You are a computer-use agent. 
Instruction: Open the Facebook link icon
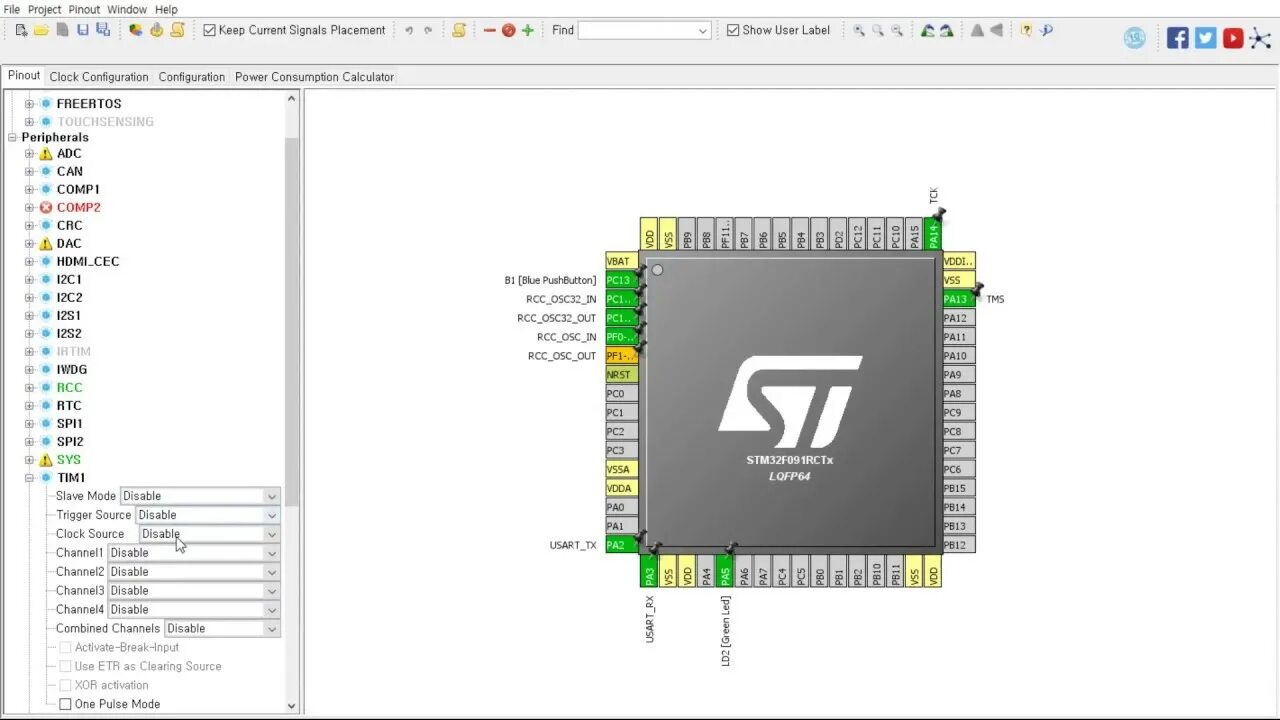1178,38
